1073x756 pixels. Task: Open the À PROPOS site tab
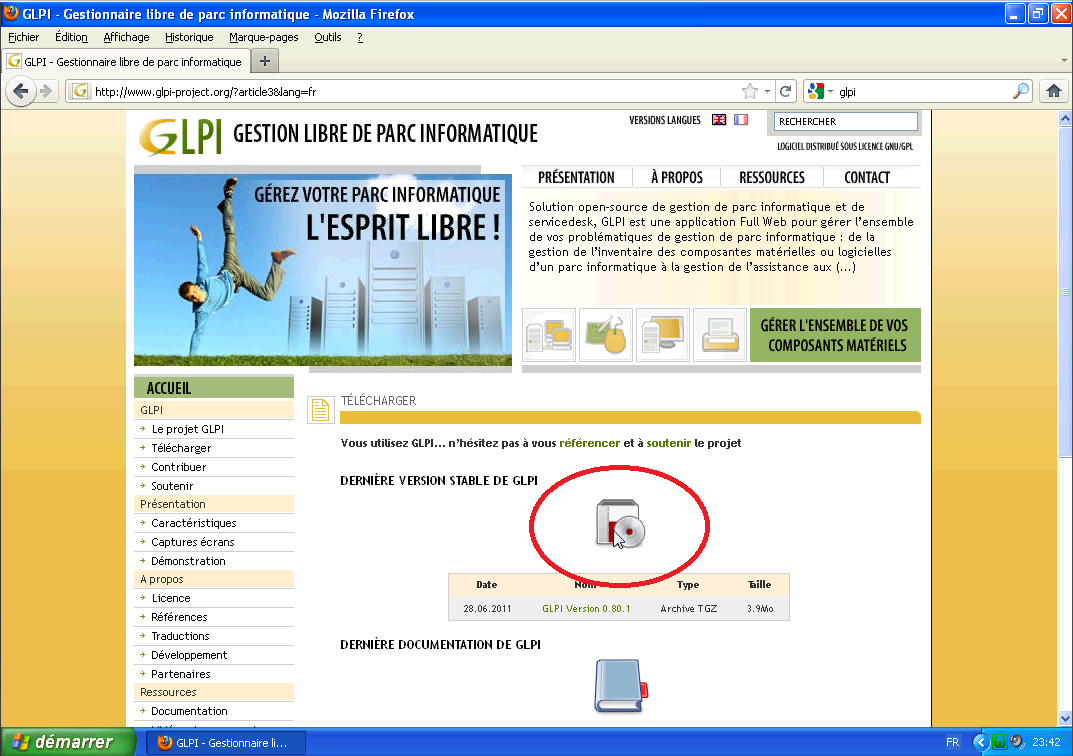(x=677, y=177)
